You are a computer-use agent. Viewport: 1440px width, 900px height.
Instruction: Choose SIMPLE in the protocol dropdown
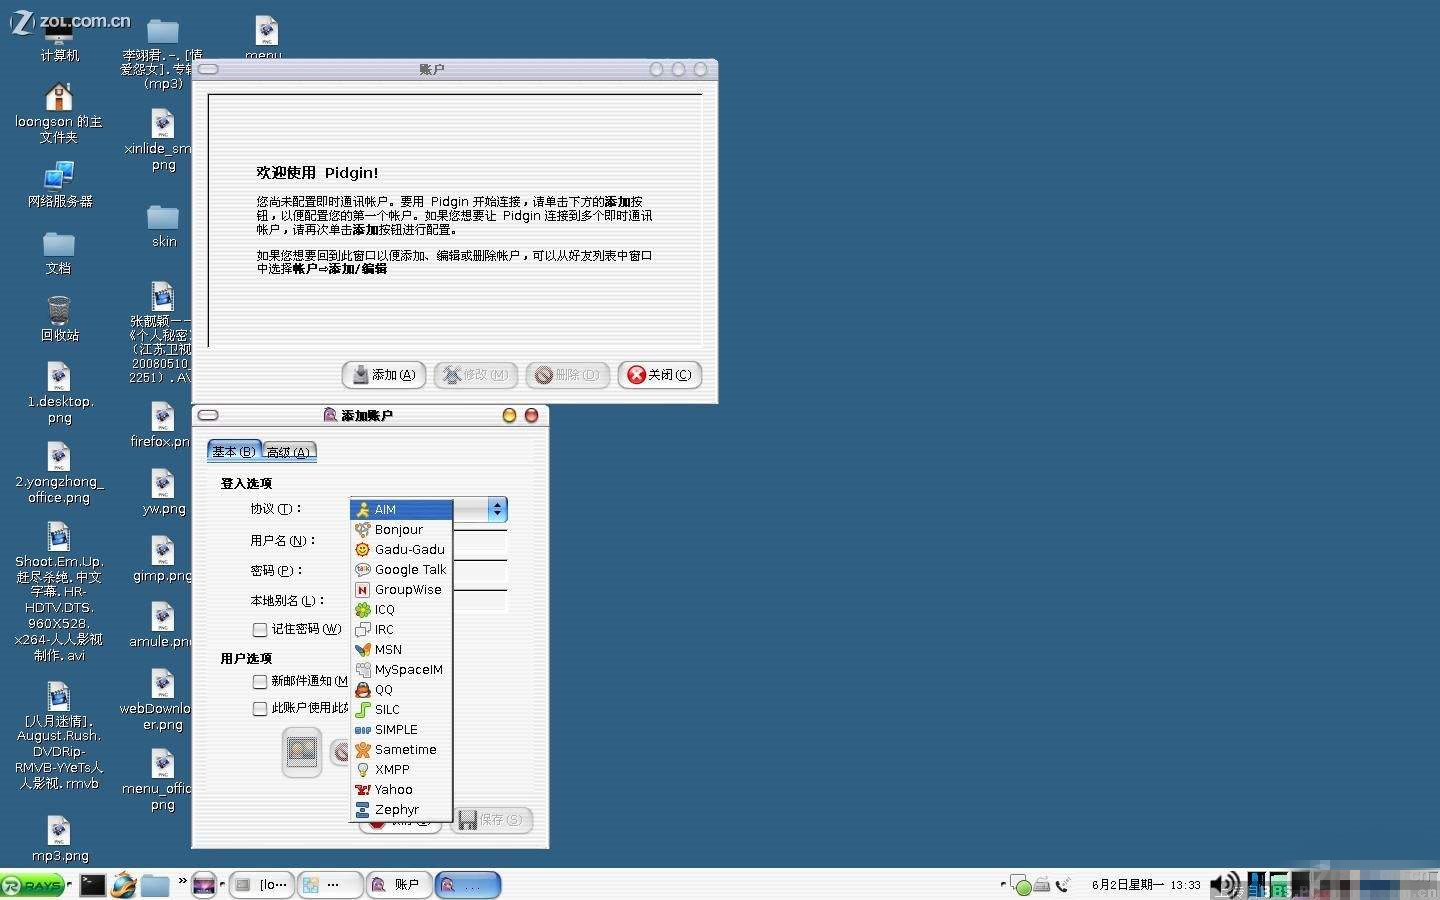[x=401, y=730]
